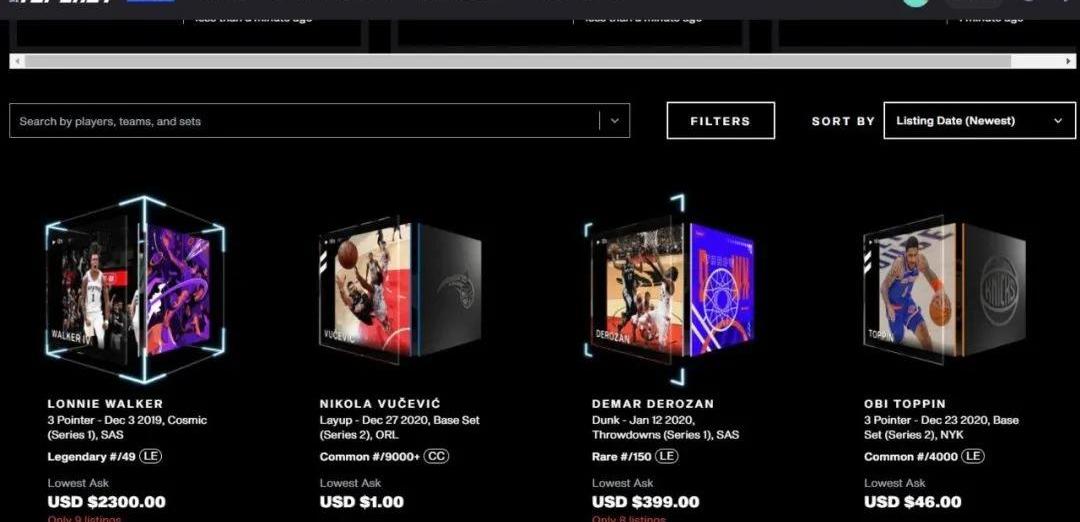Open the Lonnie Walker Cosmic moment cube
1080x522 pixels.
[136, 290]
